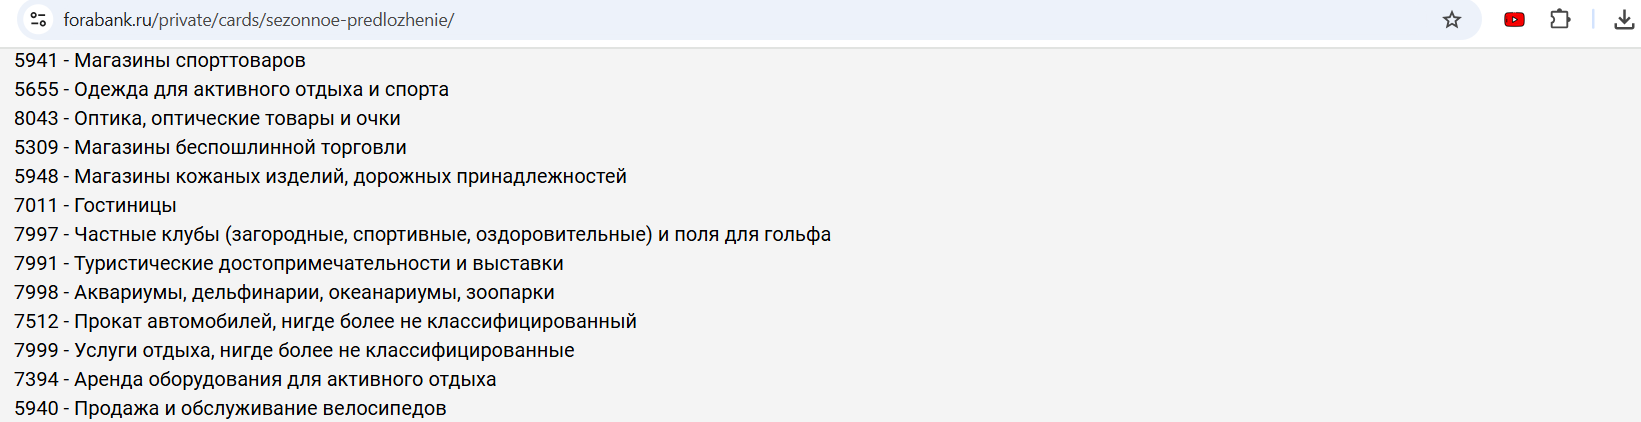Screen dimensions: 1641x422
Task: Select the 7011 - Гостиницы entry
Action: [95, 206]
